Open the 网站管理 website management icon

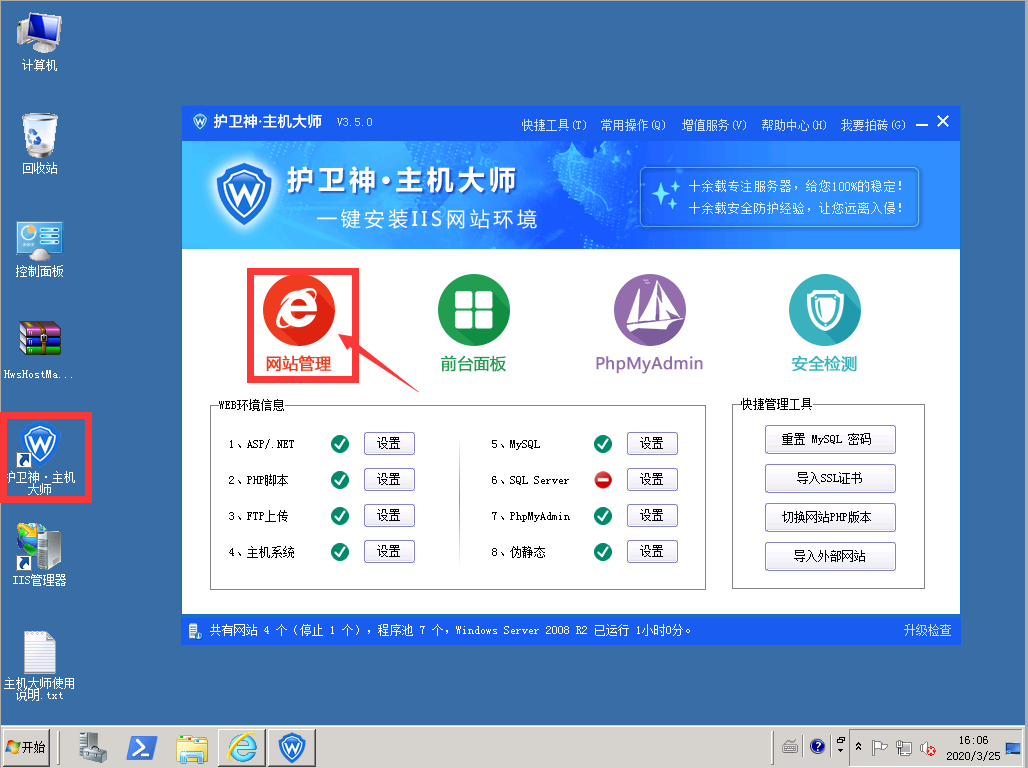tap(298, 311)
